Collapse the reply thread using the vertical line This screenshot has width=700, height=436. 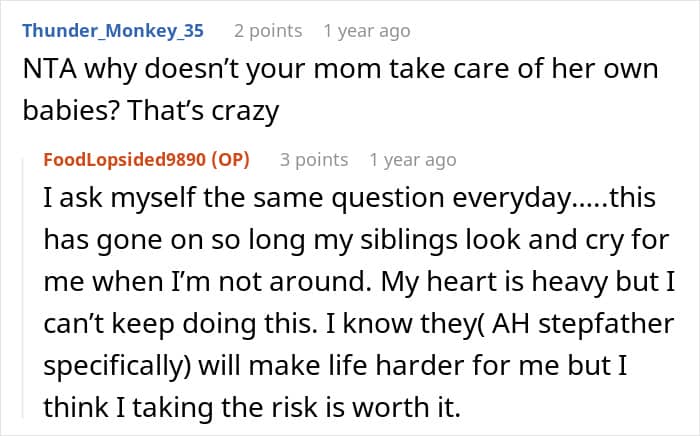coord(24,288)
